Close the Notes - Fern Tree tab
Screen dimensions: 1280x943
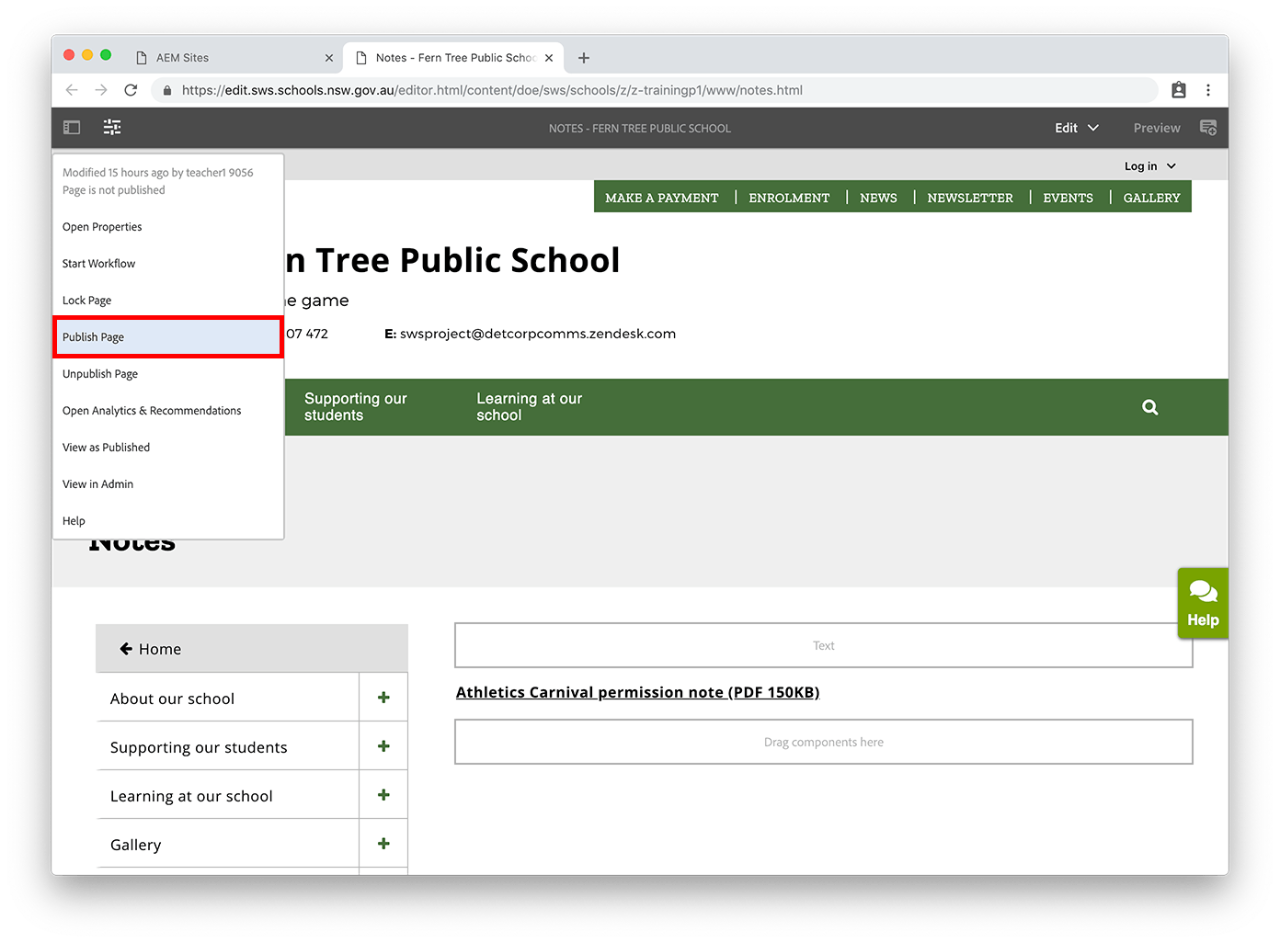pos(549,58)
